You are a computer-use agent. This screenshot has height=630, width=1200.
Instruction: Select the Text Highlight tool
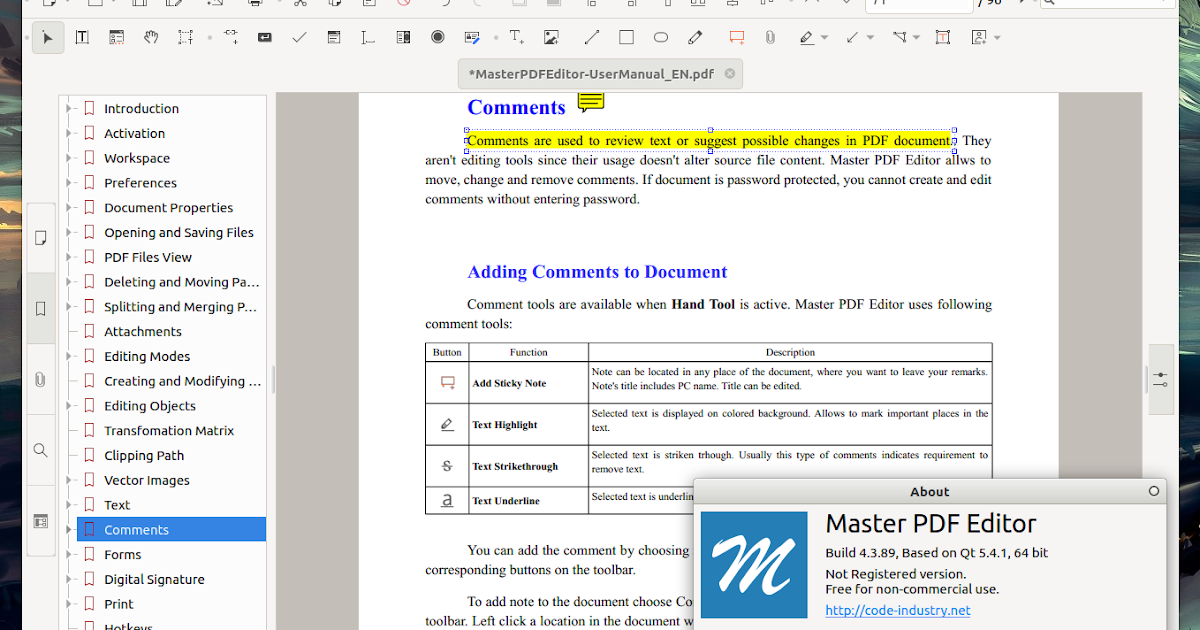point(807,38)
